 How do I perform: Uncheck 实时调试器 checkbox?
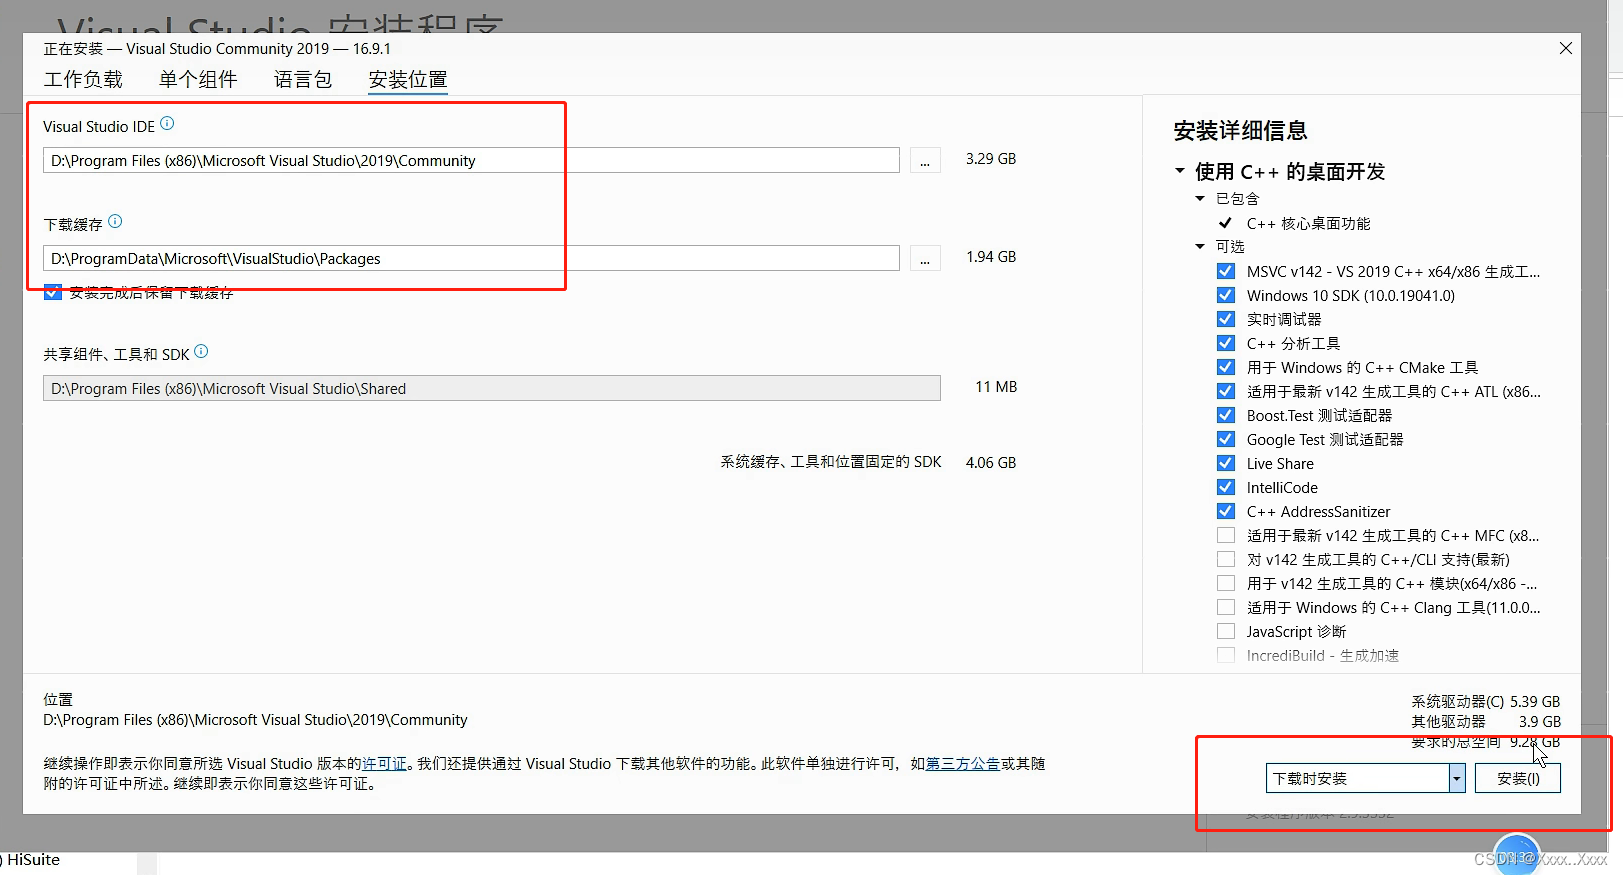point(1226,319)
